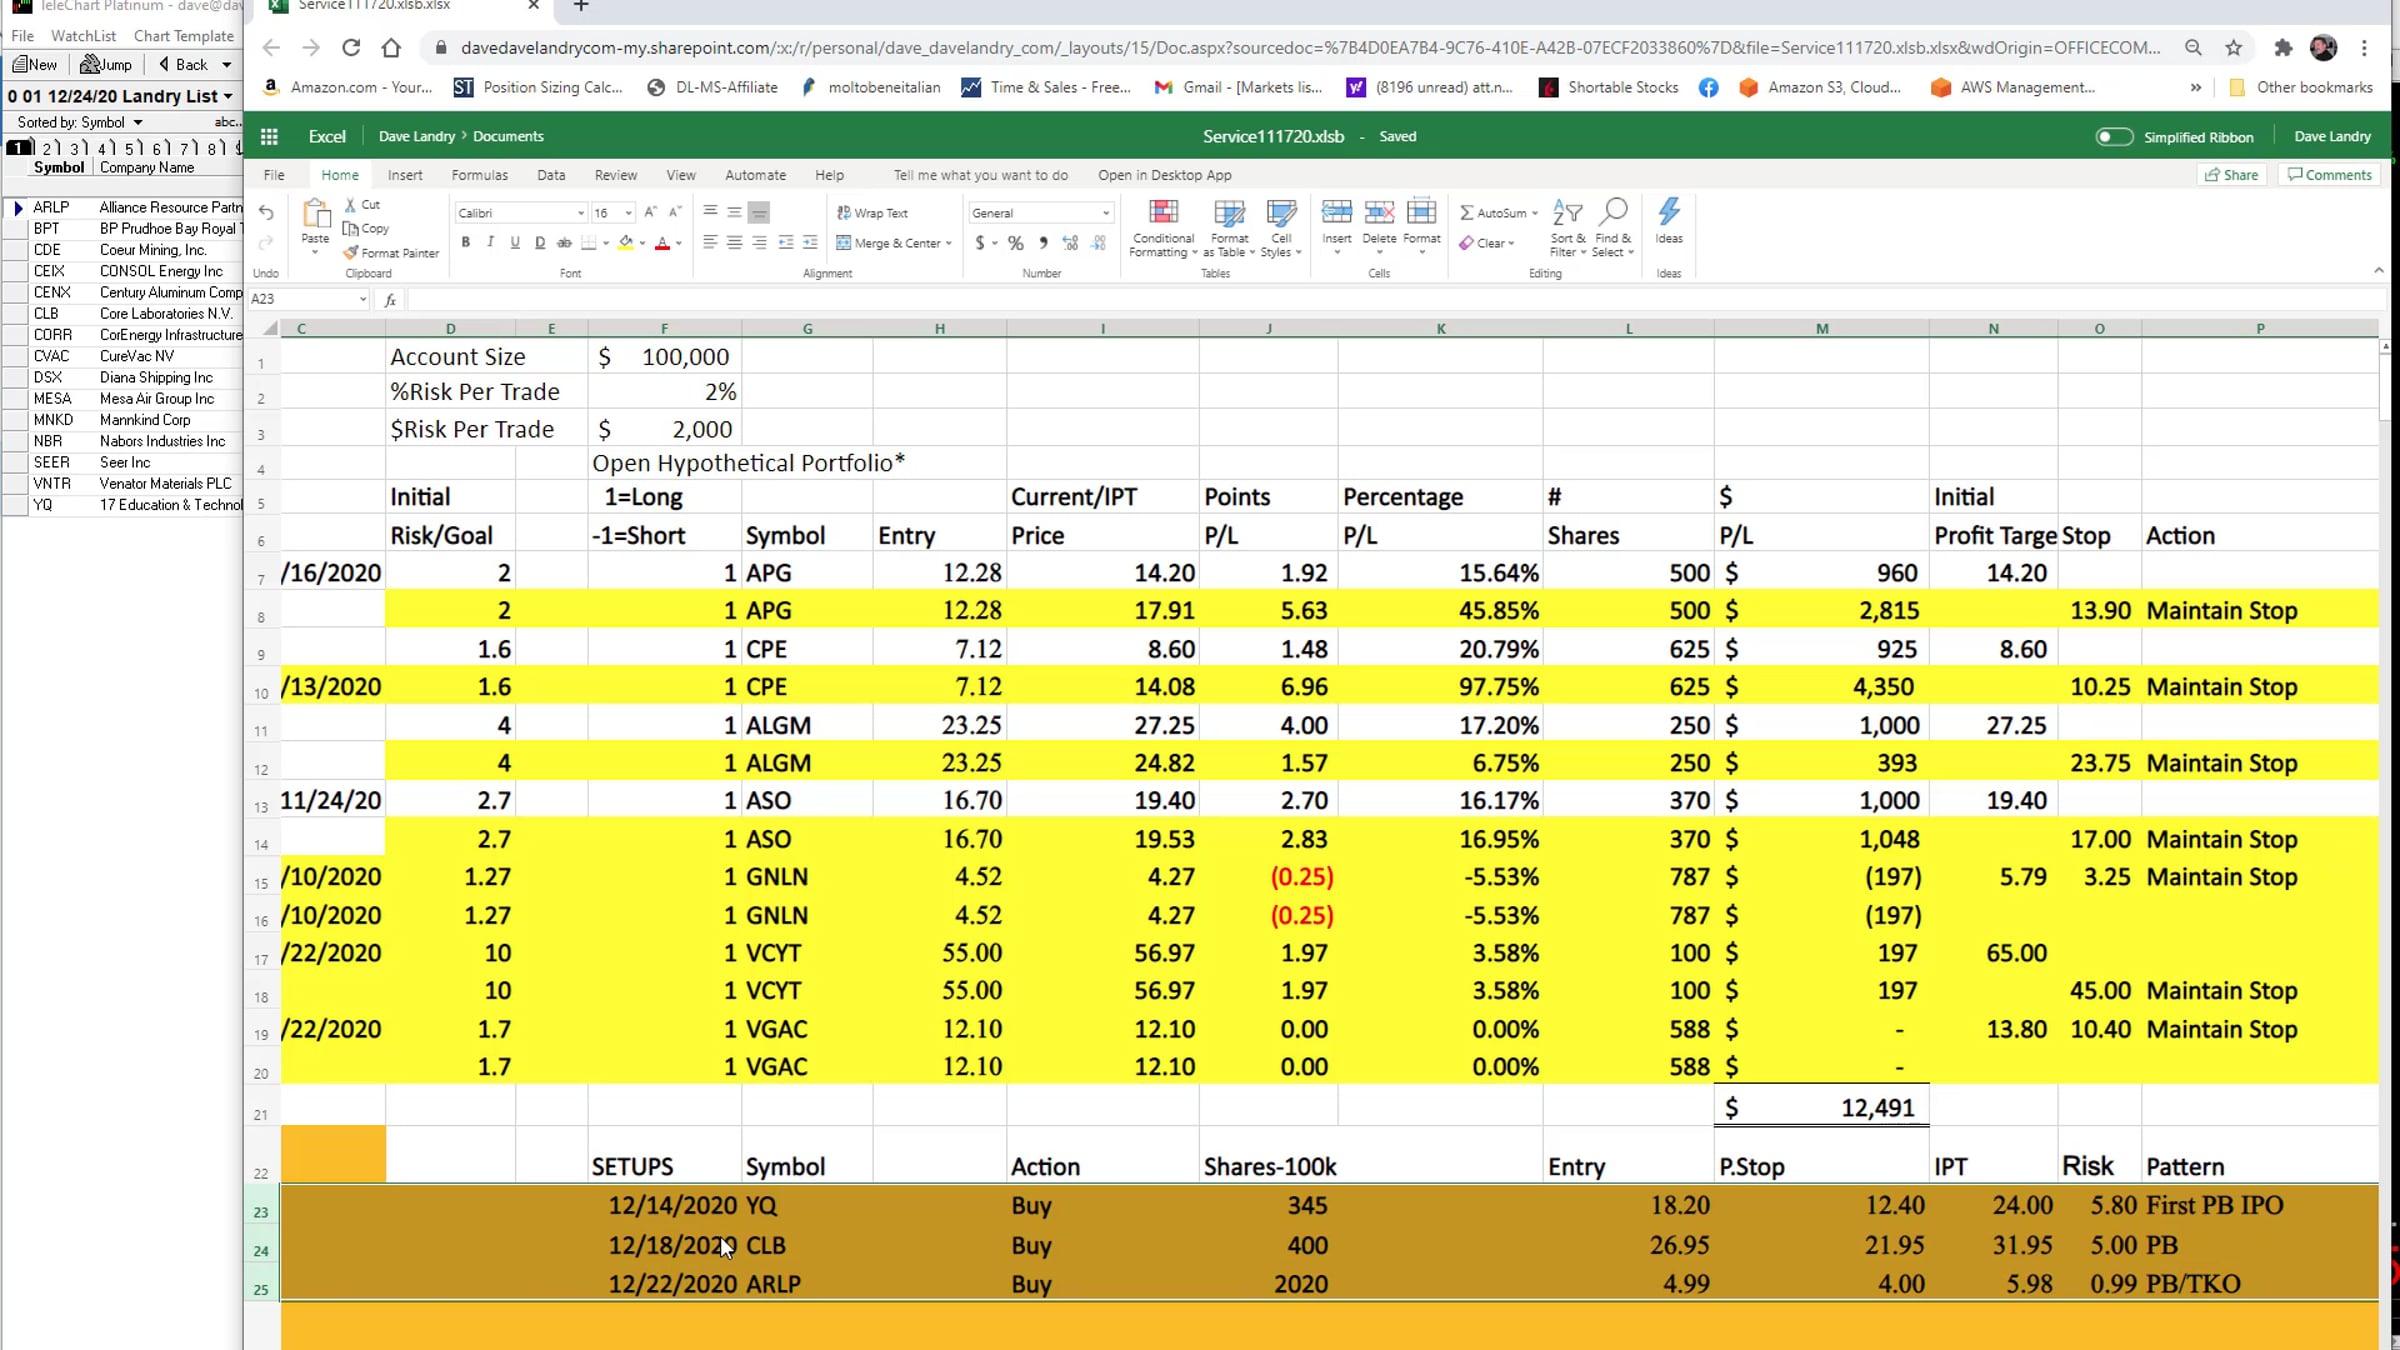The height and width of the screenshot is (1350, 2400).
Task: Toggle Wrap Text for the selected cell
Action: coord(873,213)
